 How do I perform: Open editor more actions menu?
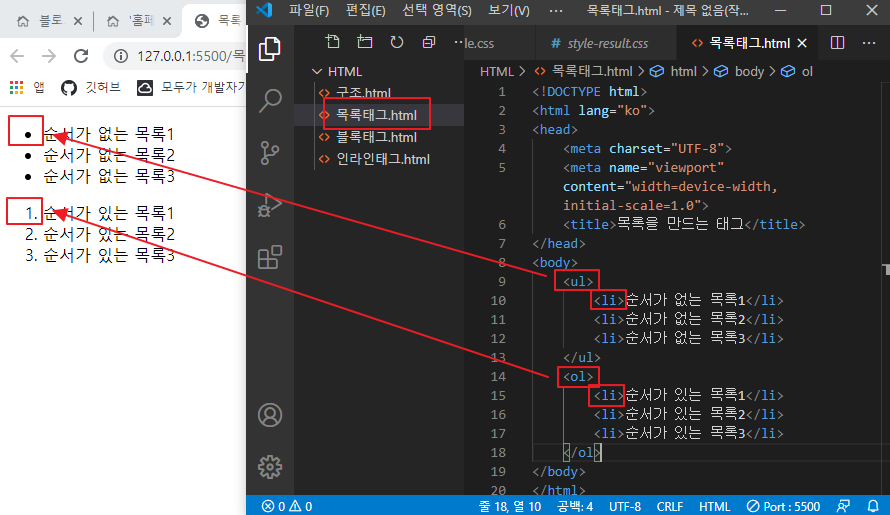pyautogui.click(x=869, y=43)
